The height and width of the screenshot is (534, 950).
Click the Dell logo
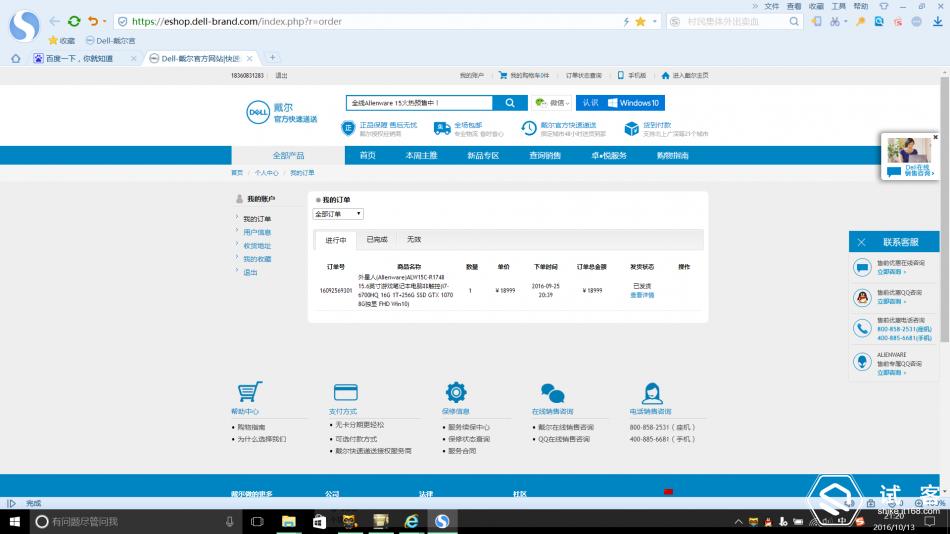(259, 112)
